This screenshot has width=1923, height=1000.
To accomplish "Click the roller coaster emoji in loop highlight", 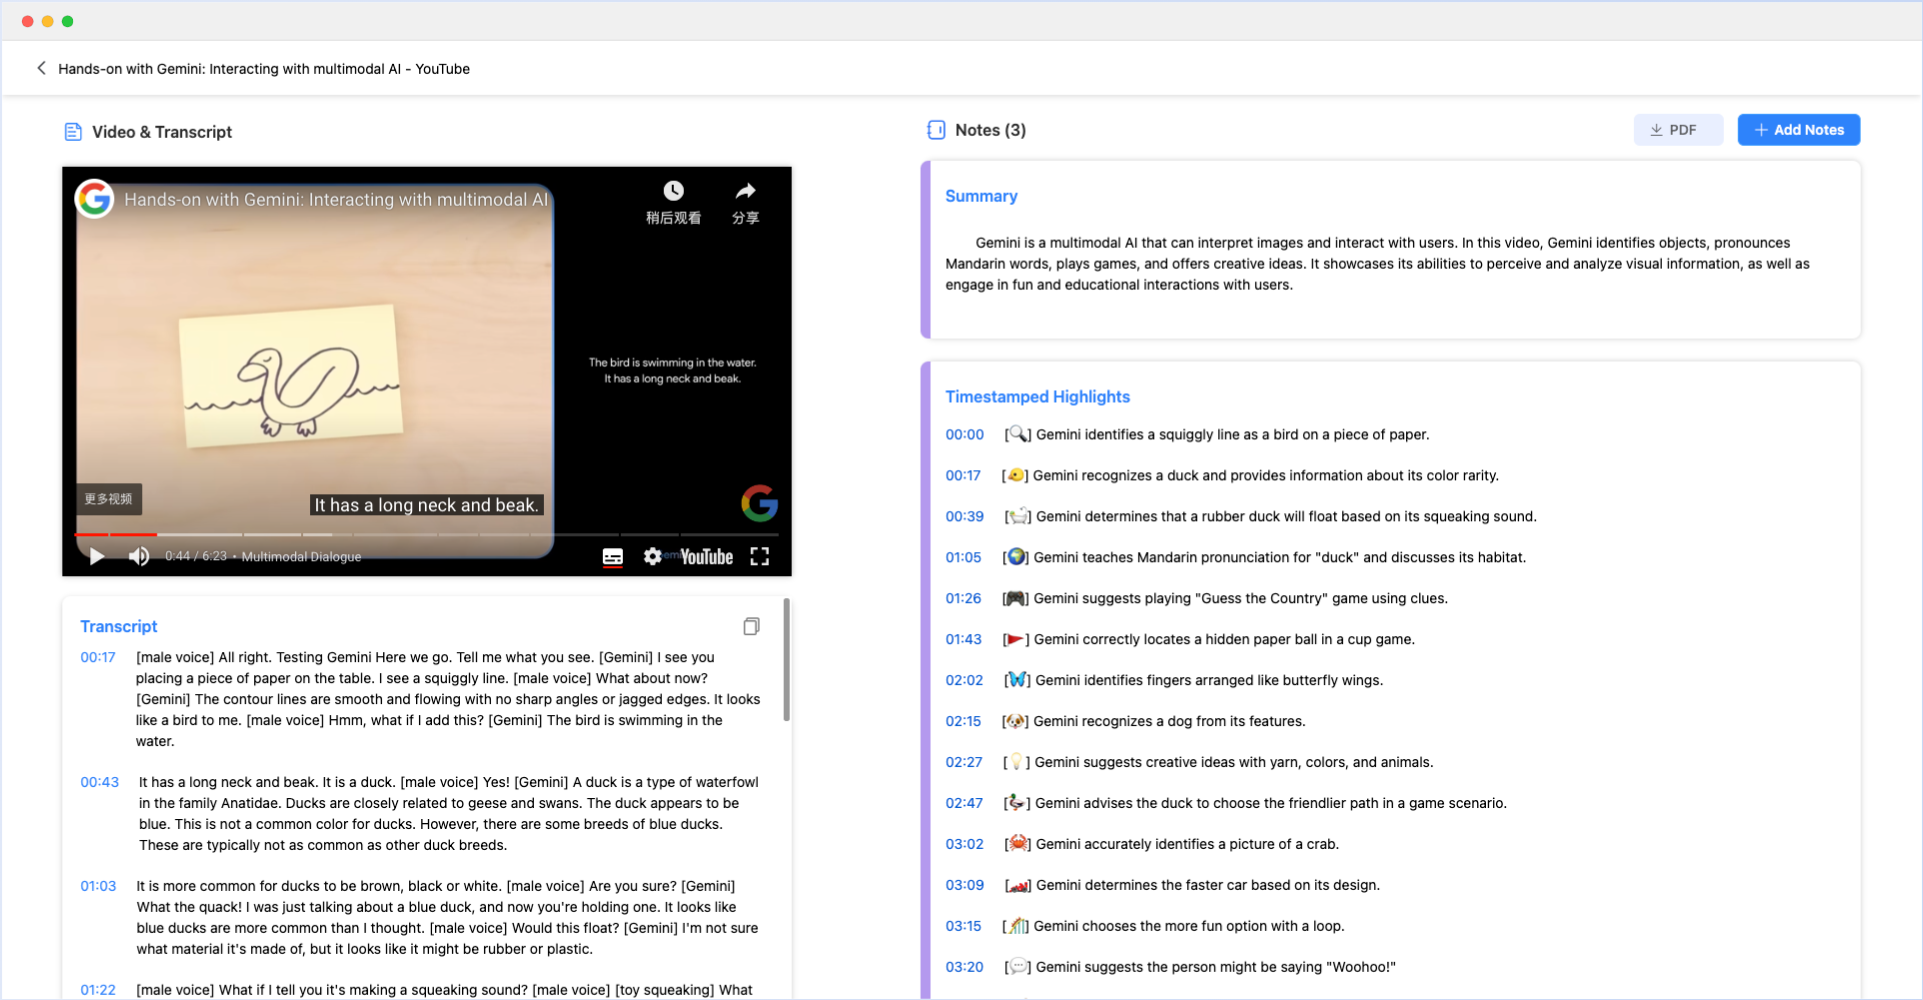I will 1017,926.
